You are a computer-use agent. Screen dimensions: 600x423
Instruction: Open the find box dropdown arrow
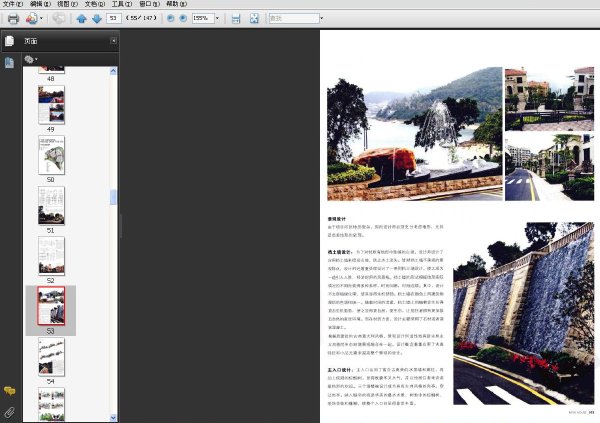321,18
